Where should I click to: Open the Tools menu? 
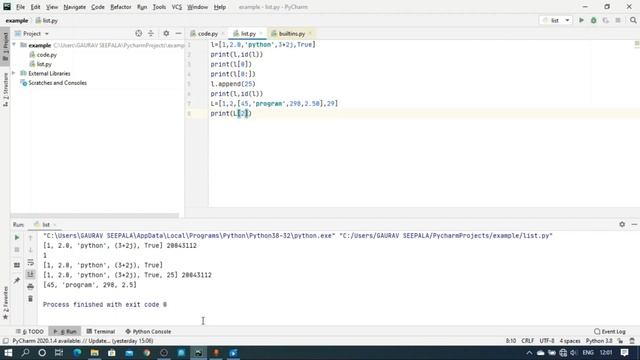click(159, 7)
